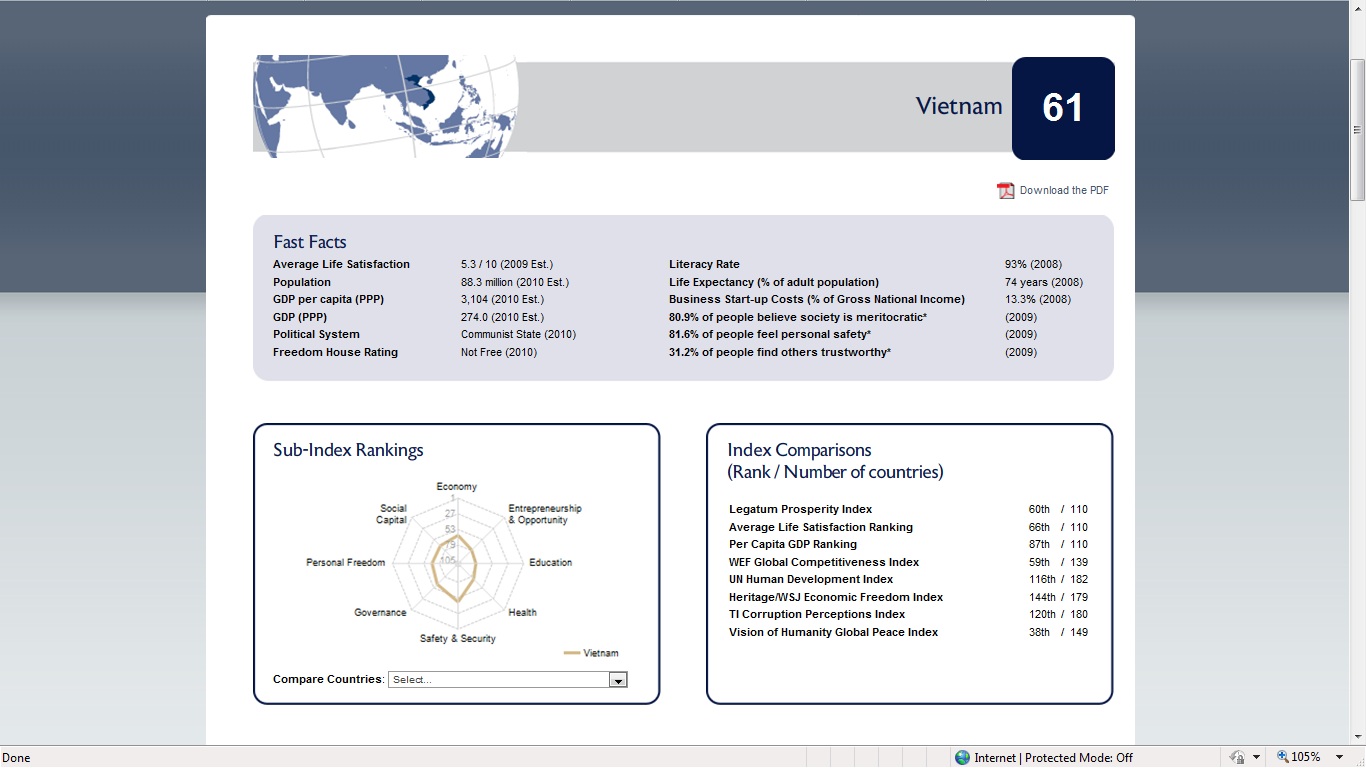Click the rank 61 badge
Viewport: 1366px width, 768px height.
tap(1062, 108)
